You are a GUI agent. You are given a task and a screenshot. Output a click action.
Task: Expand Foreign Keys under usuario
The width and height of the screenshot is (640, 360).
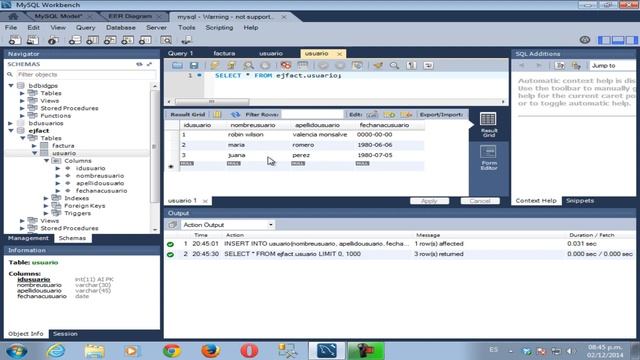click(46, 206)
